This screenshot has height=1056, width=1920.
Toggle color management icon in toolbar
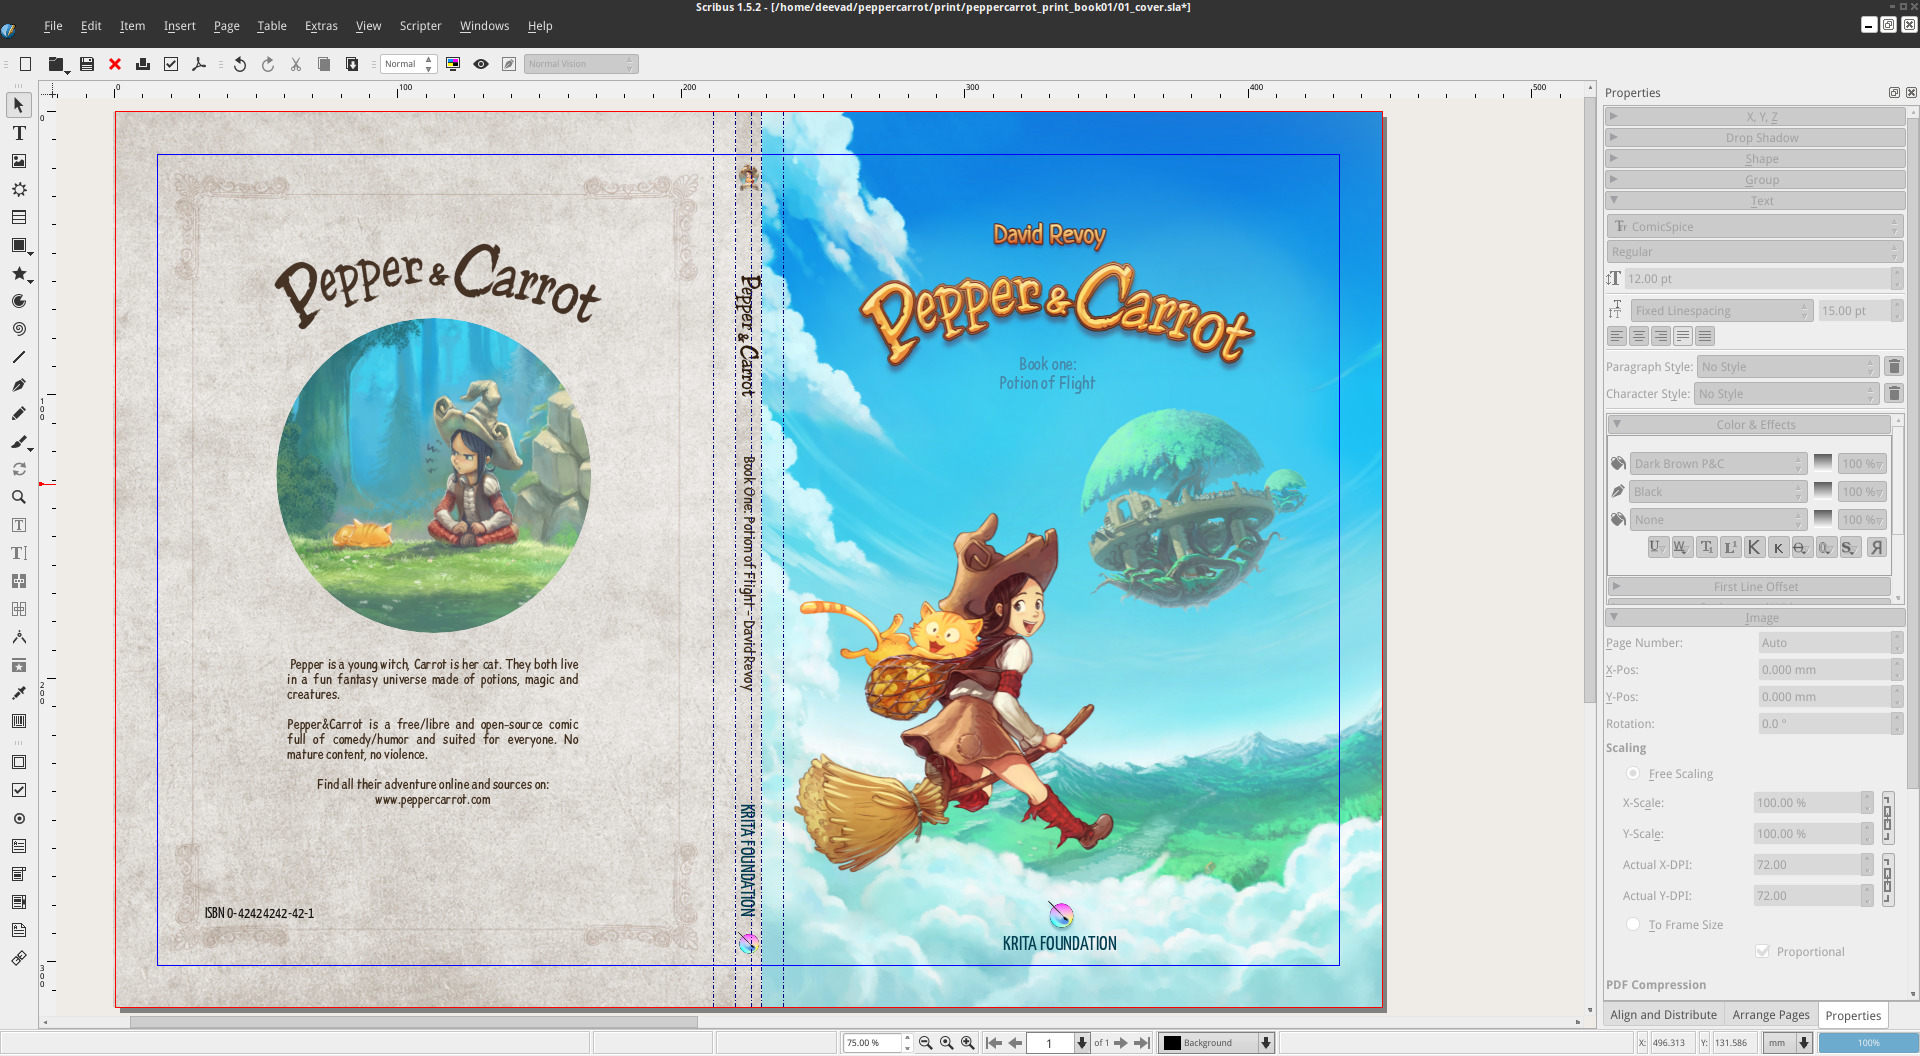click(453, 64)
